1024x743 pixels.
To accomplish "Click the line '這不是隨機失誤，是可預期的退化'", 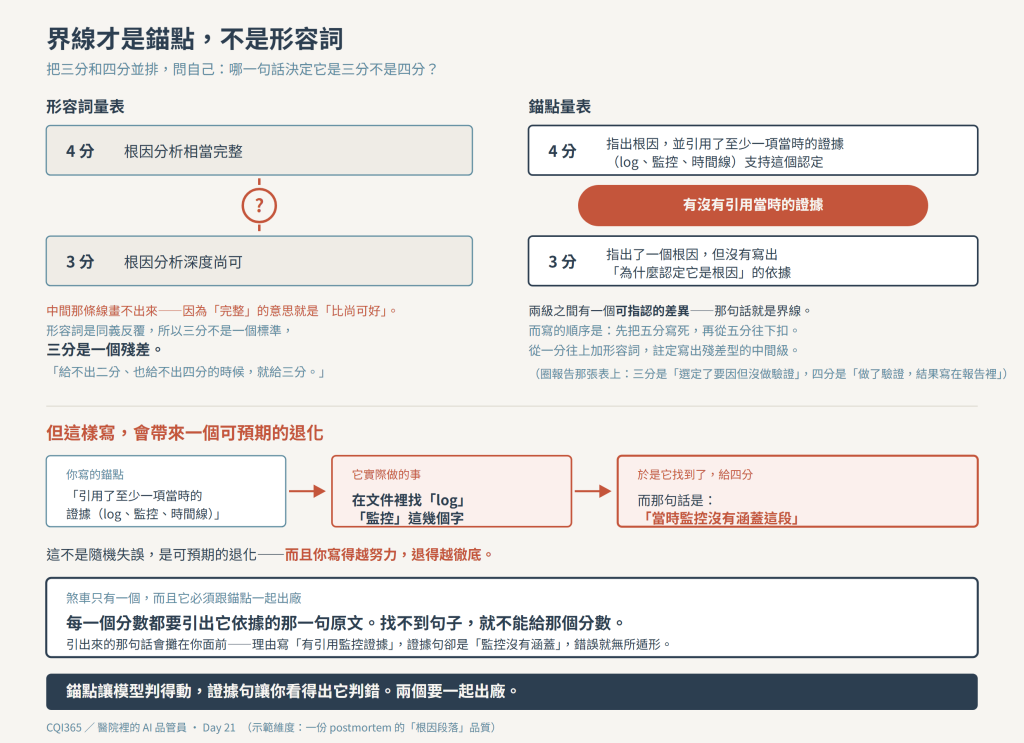I will tap(152, 555).
